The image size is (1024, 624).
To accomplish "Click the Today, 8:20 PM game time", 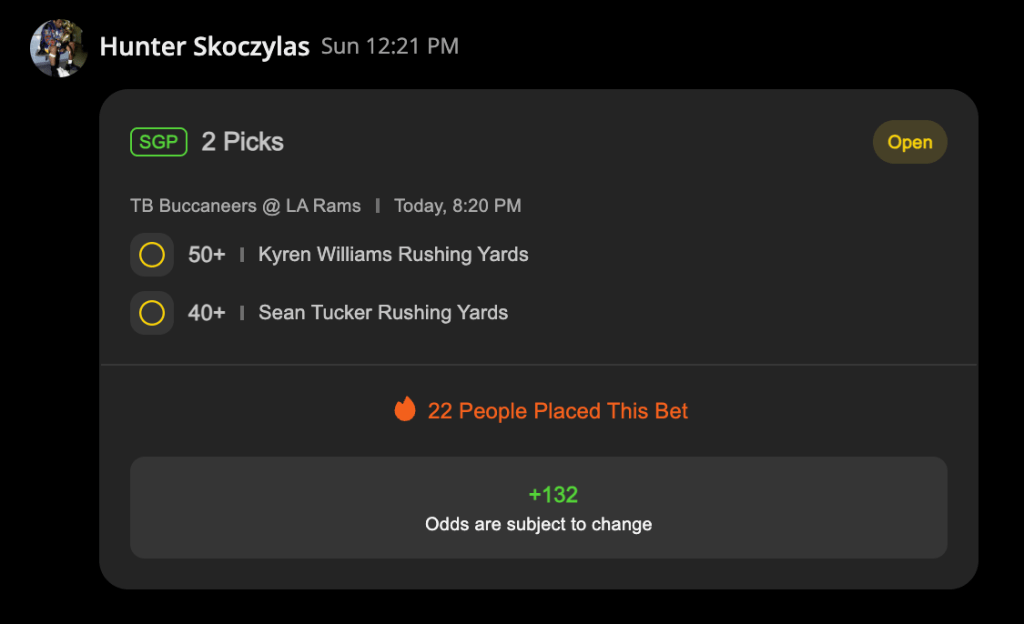I will click(458, 206).
